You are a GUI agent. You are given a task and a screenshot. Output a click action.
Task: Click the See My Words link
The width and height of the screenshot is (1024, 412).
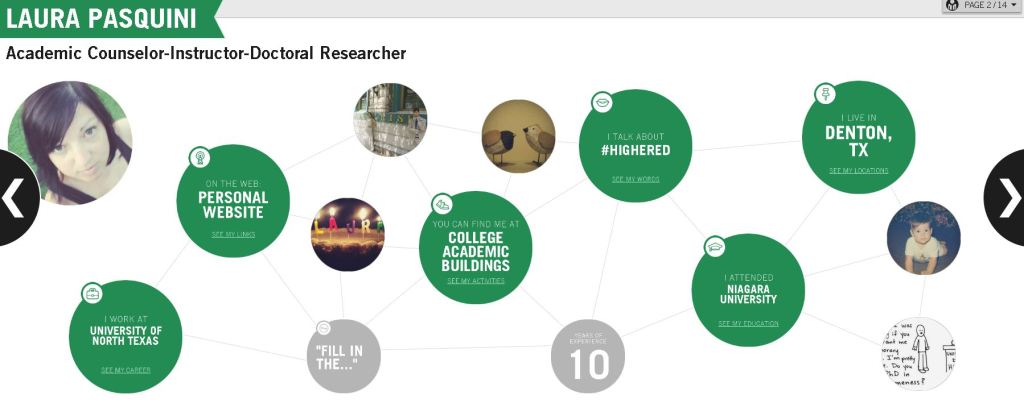636,180
